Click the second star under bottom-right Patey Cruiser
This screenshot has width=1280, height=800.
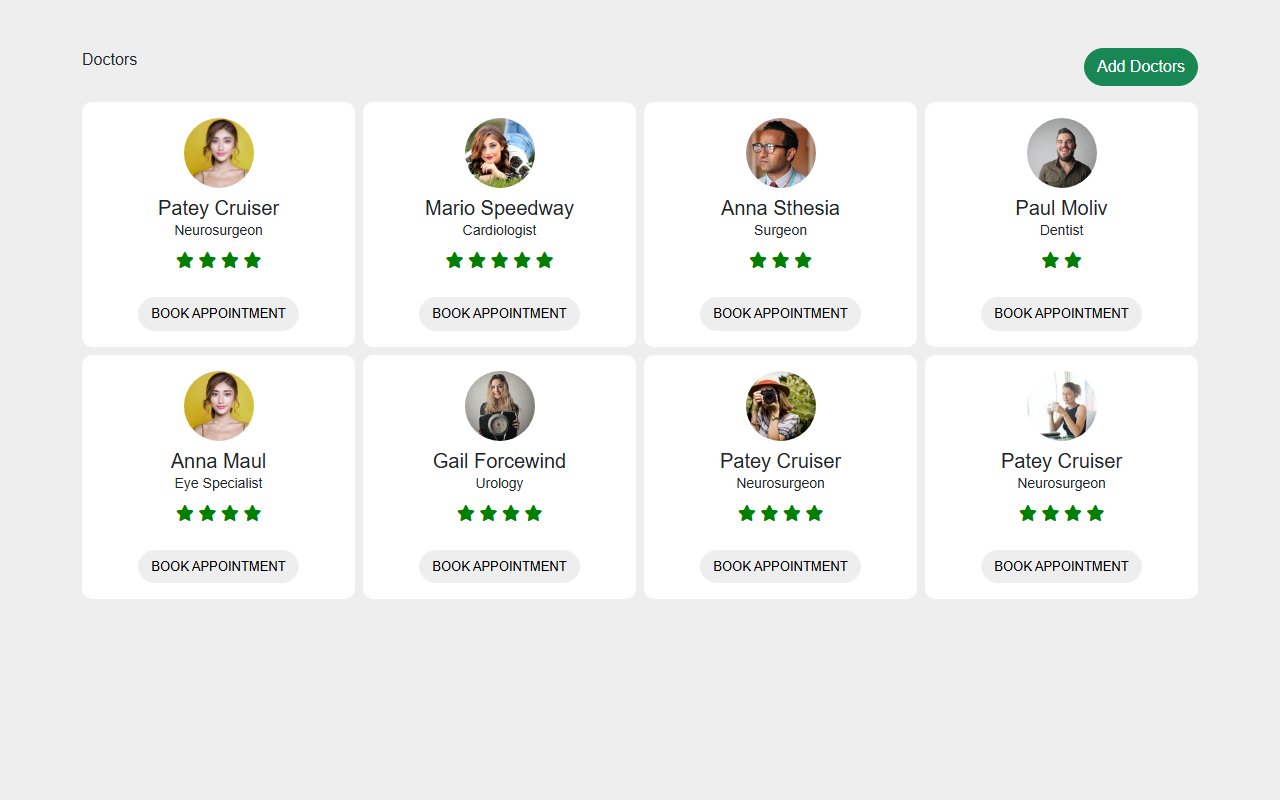point(1050,513)
